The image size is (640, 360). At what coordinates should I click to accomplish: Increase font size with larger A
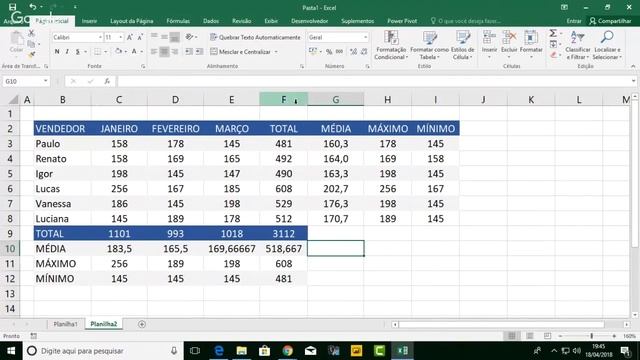click(130, 37)
